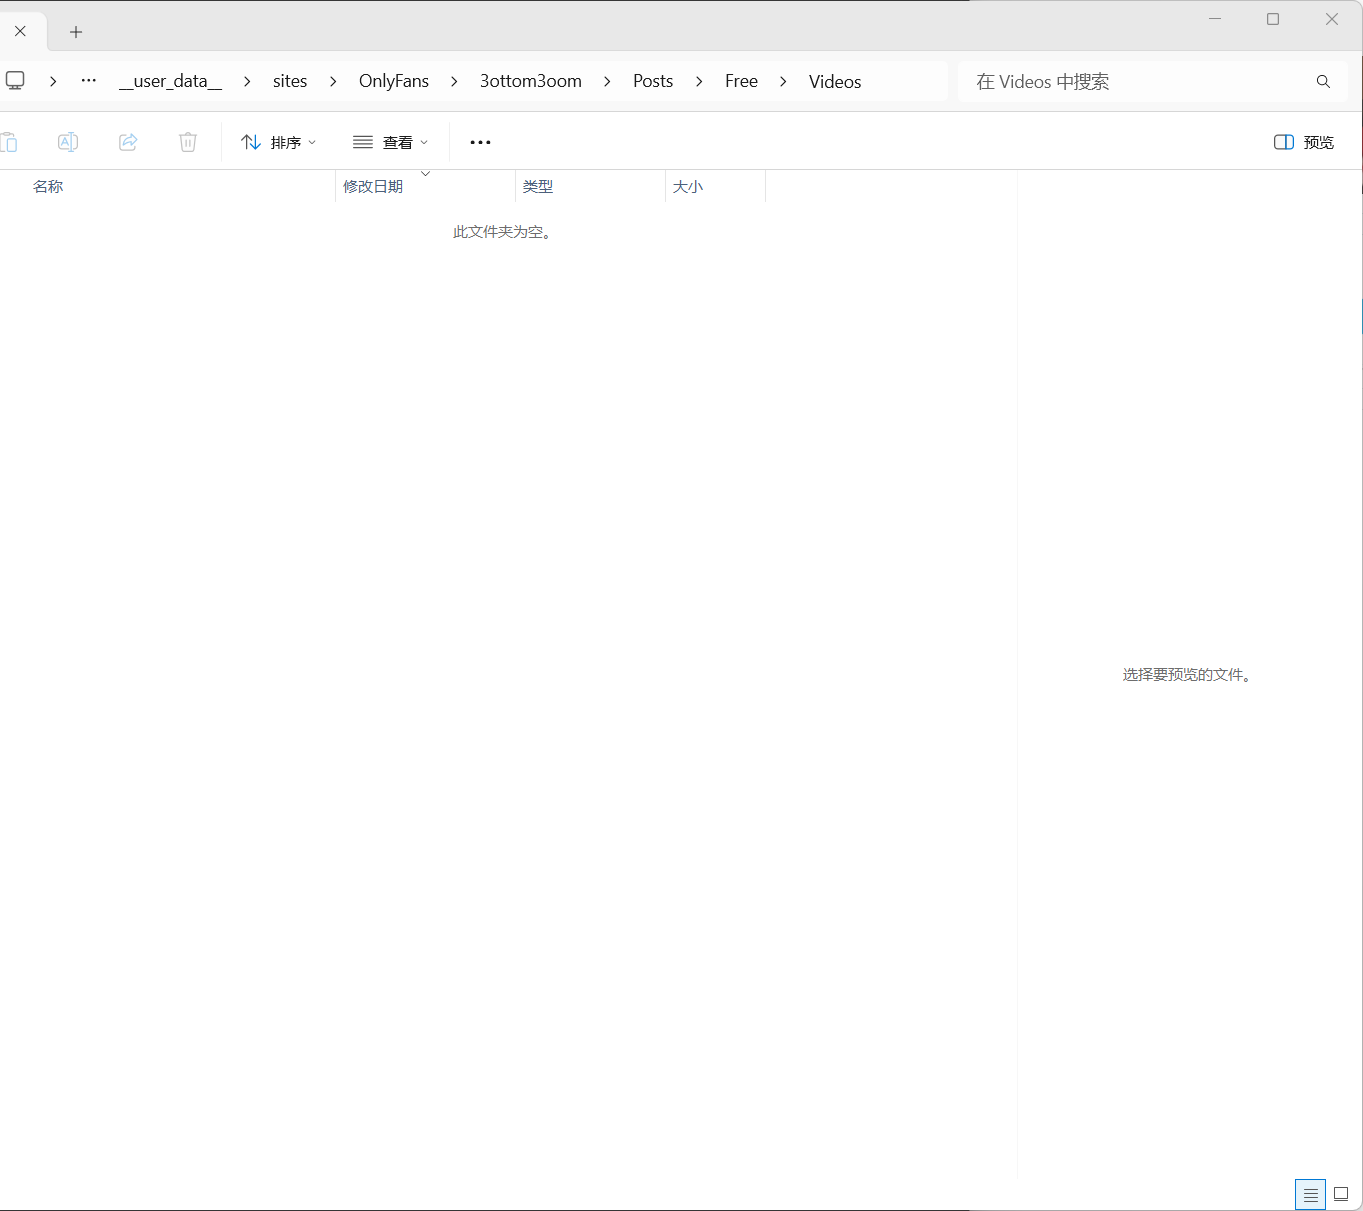1363x1211 pixels.
Task: Navigate to sites folder in breadcrumb
Action: point(290,81)
